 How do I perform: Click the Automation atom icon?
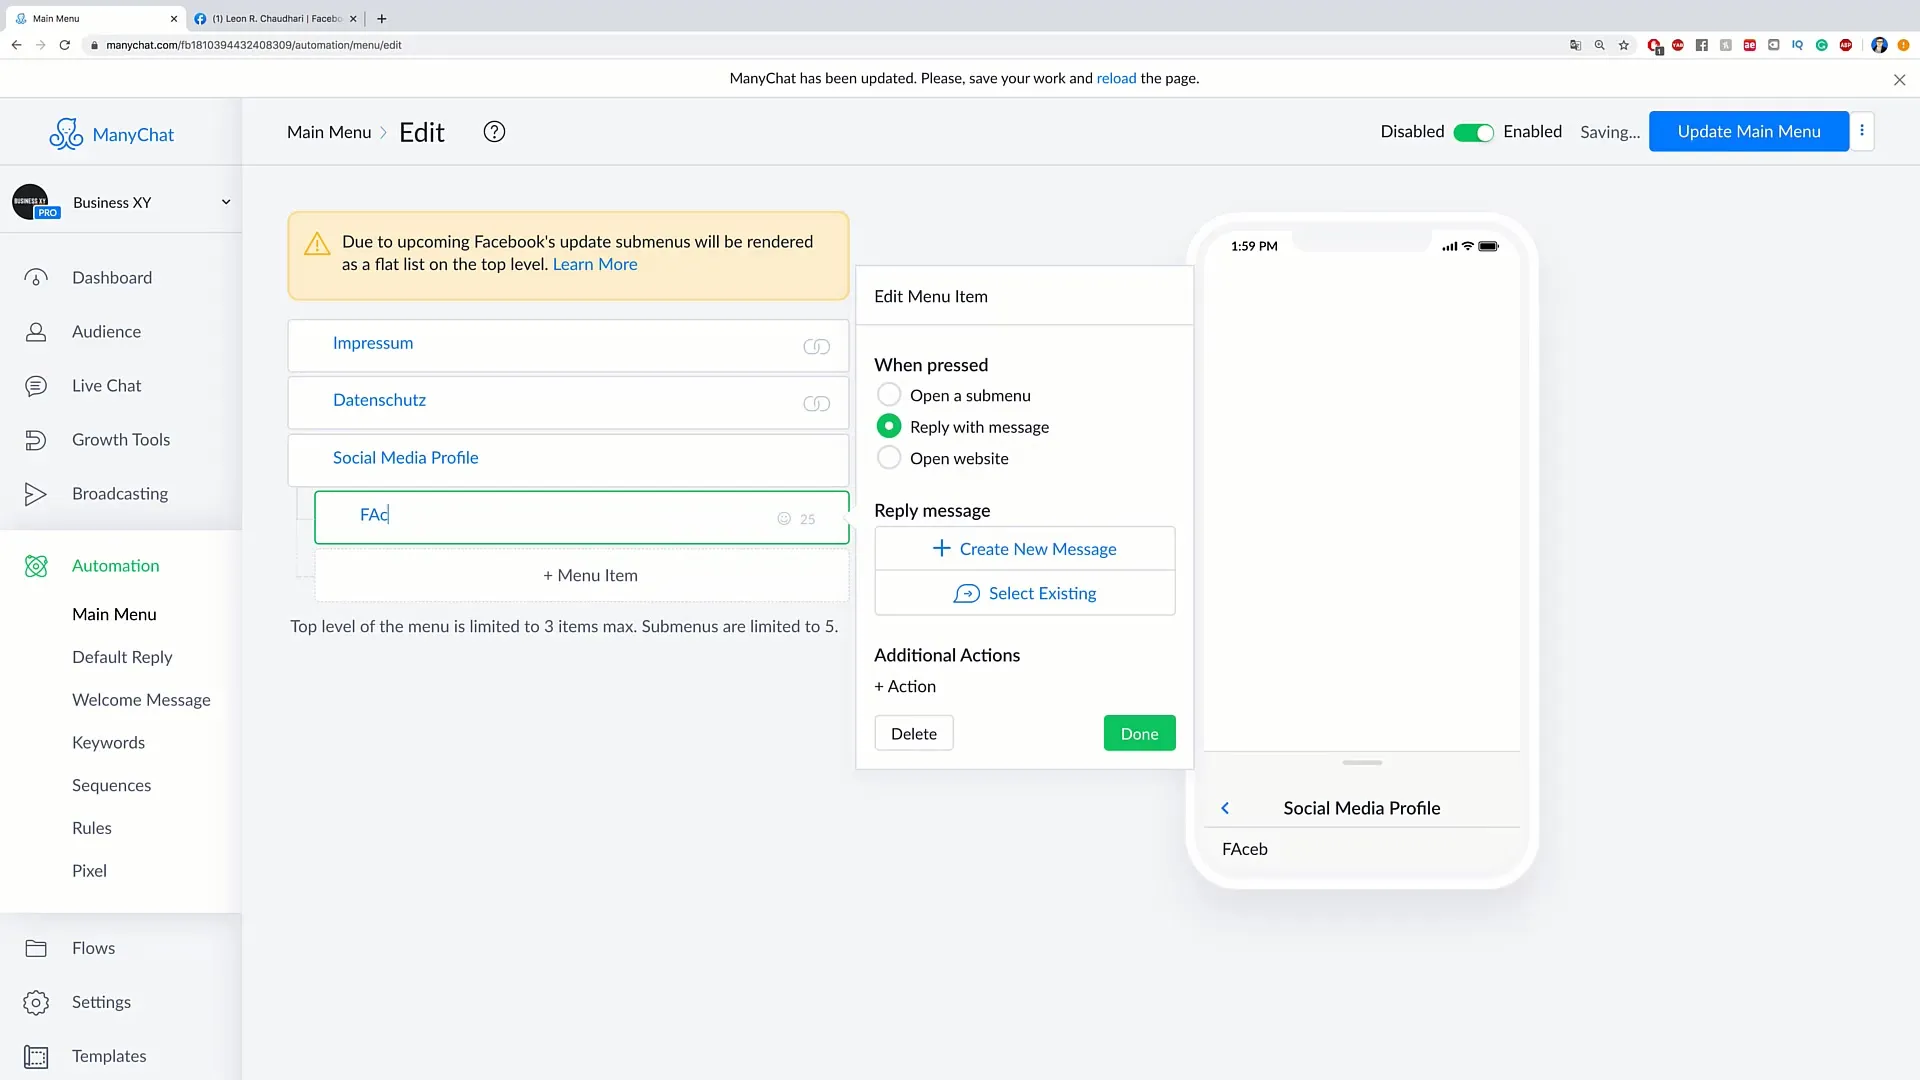[x=36, y=566]
